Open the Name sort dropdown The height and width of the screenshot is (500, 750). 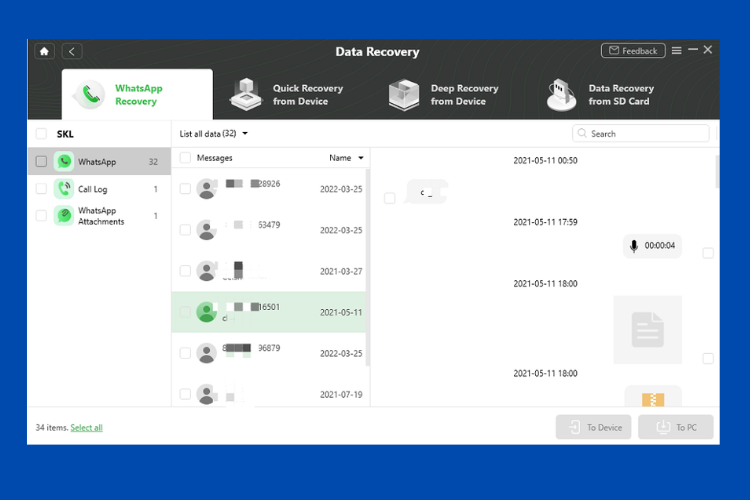346,158
